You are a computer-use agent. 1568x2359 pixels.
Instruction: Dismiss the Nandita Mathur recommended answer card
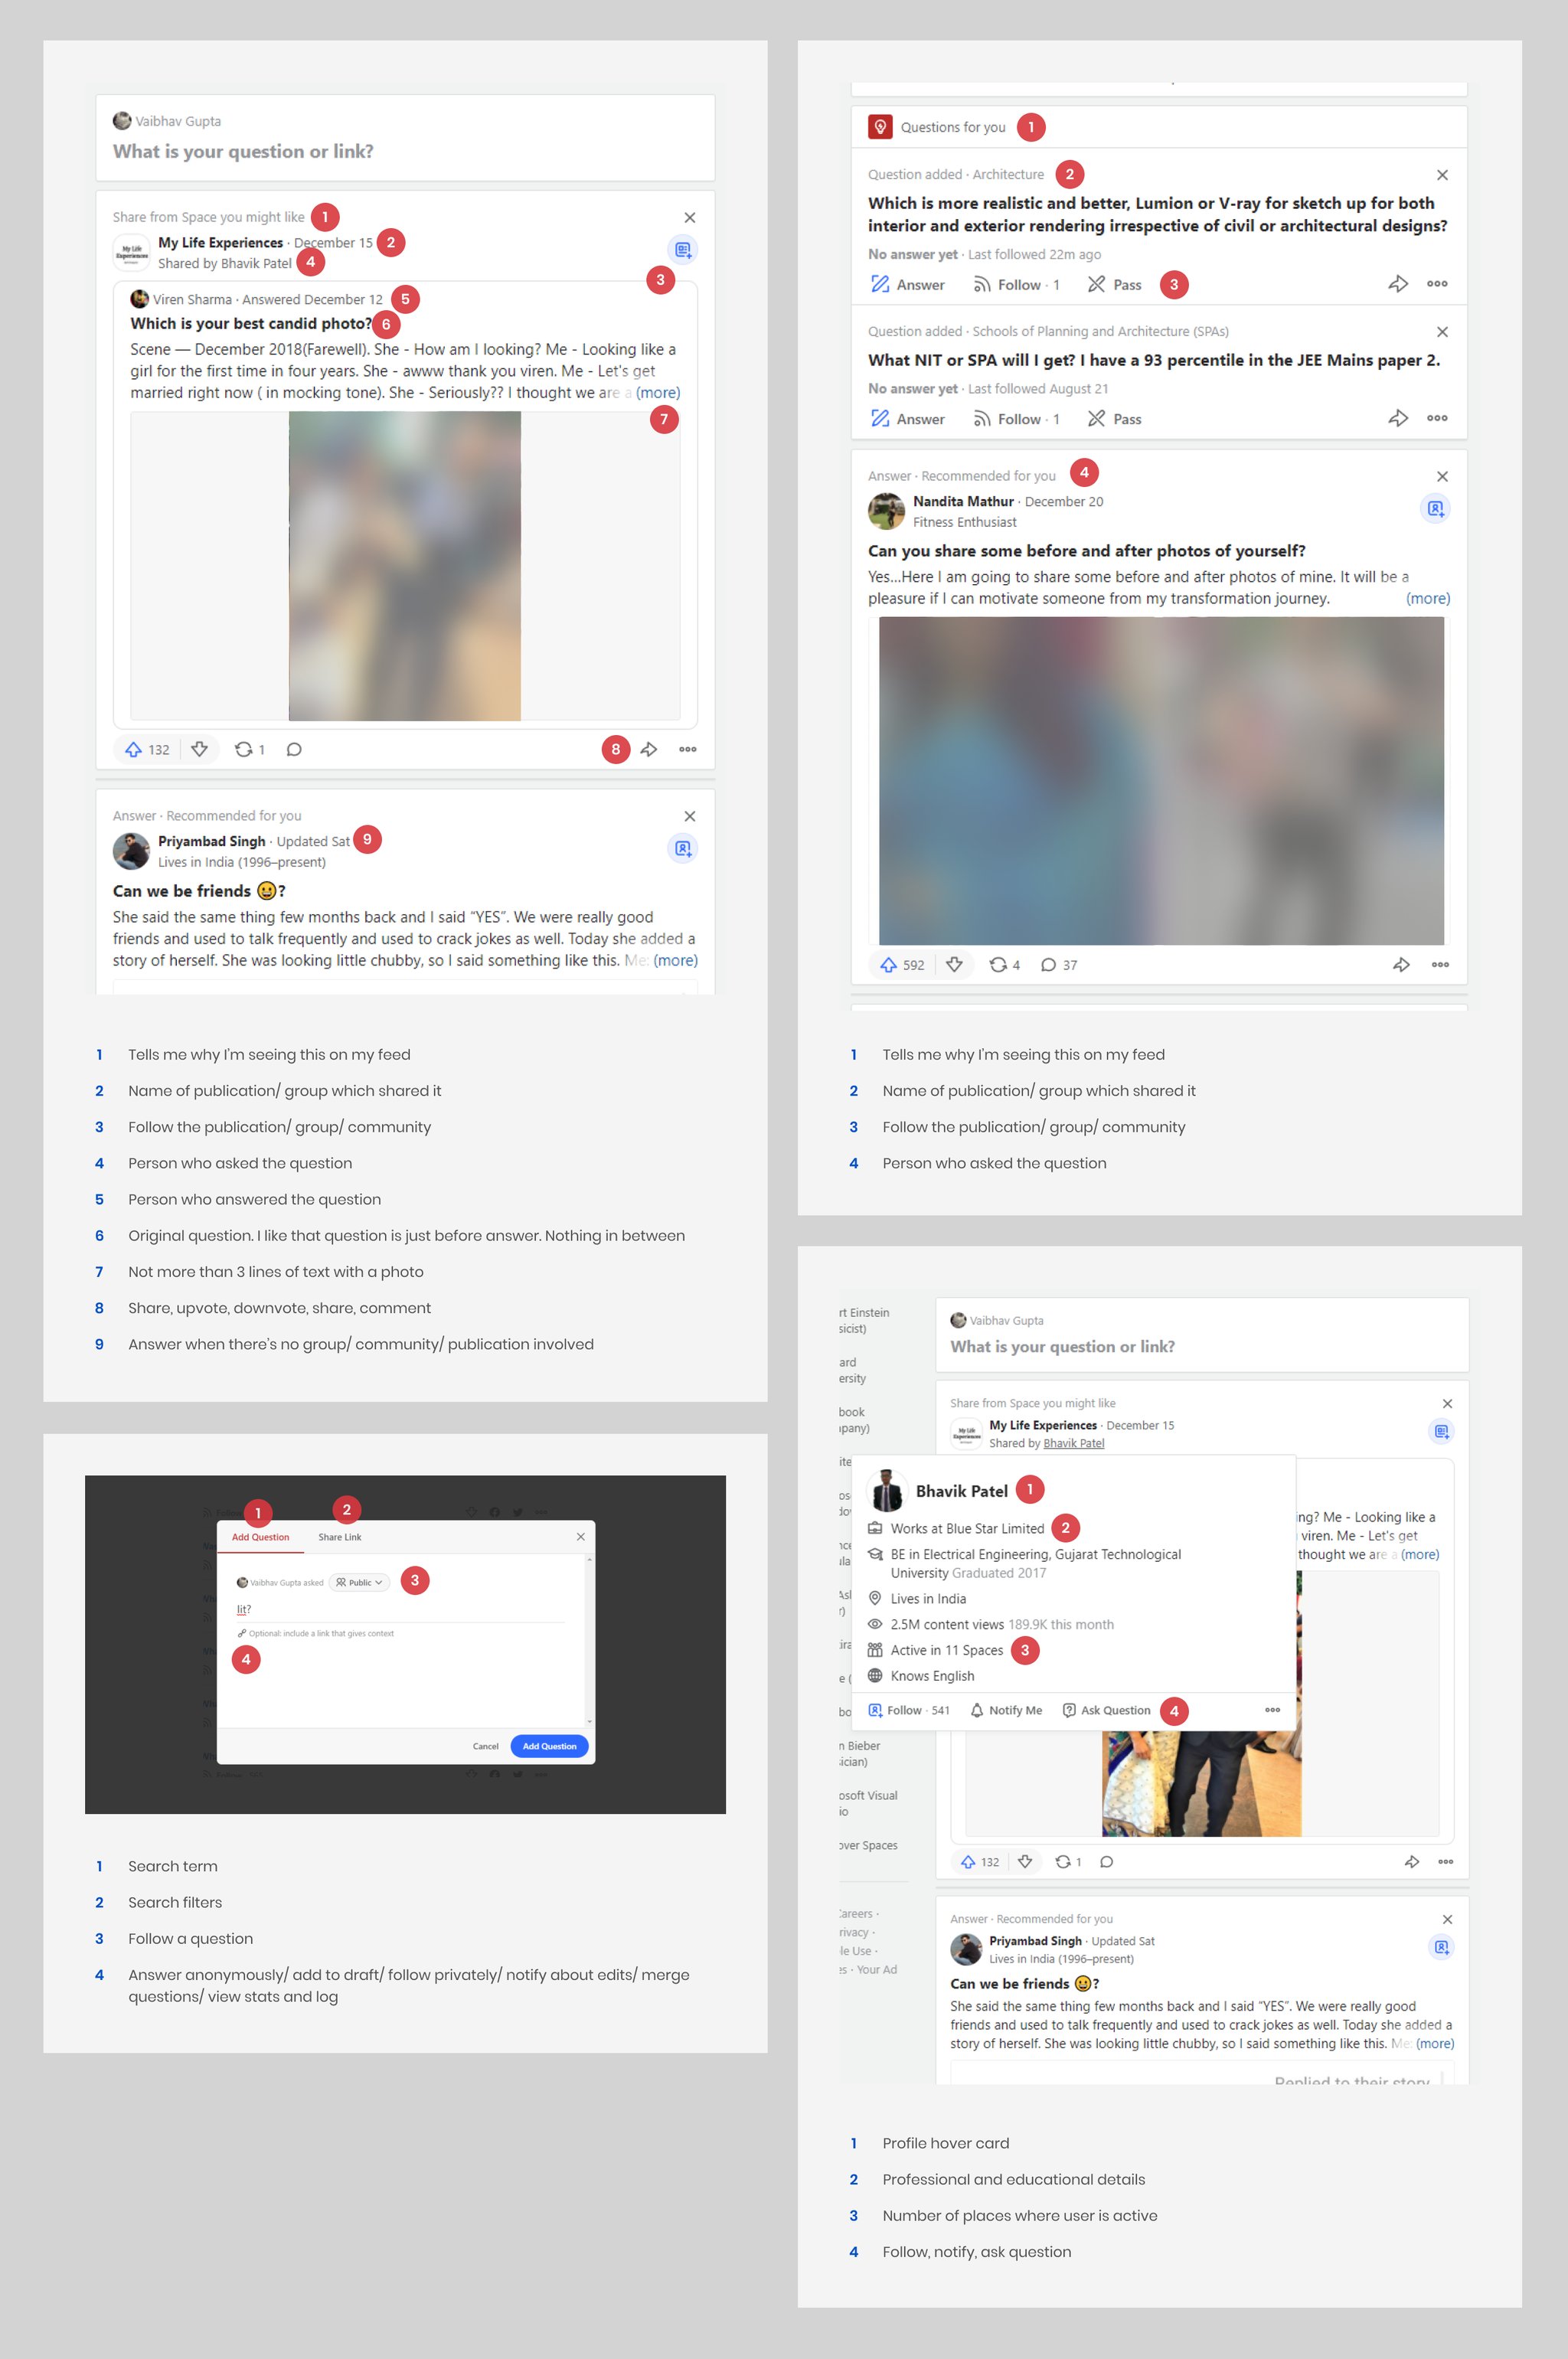click(1442, 477)
